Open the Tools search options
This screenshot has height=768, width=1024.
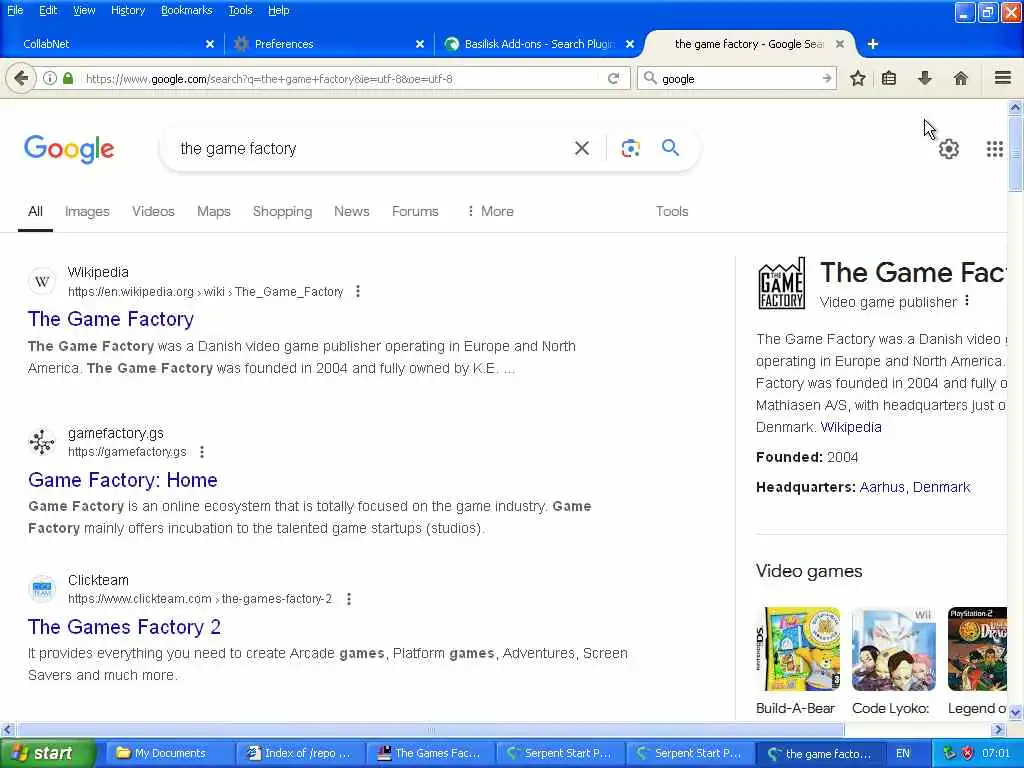672,211
